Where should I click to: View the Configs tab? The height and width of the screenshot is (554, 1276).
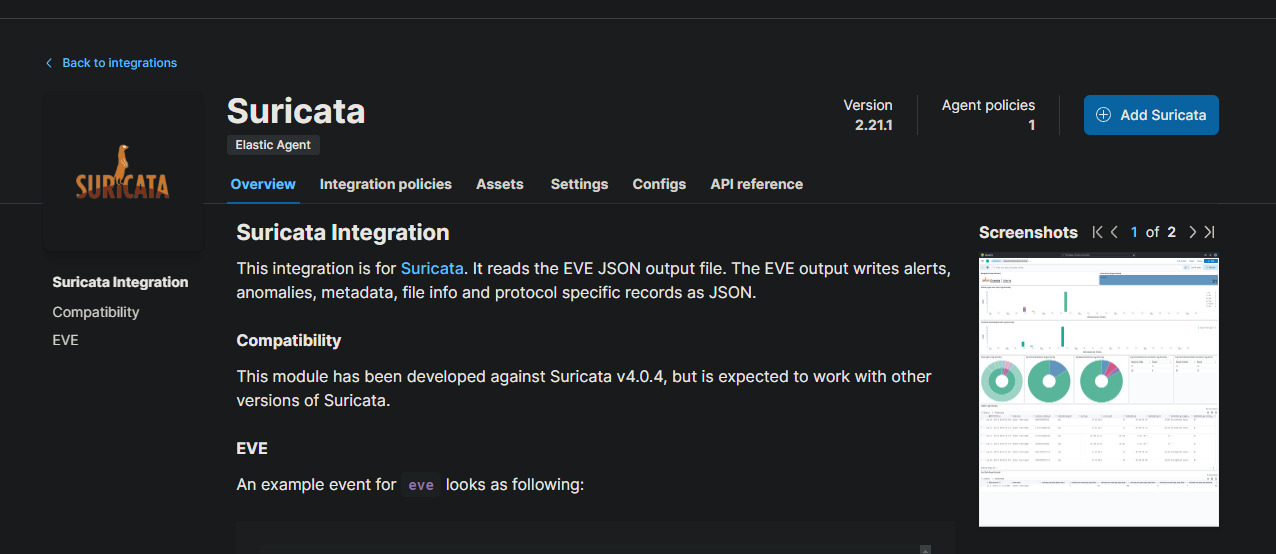click(x=659, y=184)
